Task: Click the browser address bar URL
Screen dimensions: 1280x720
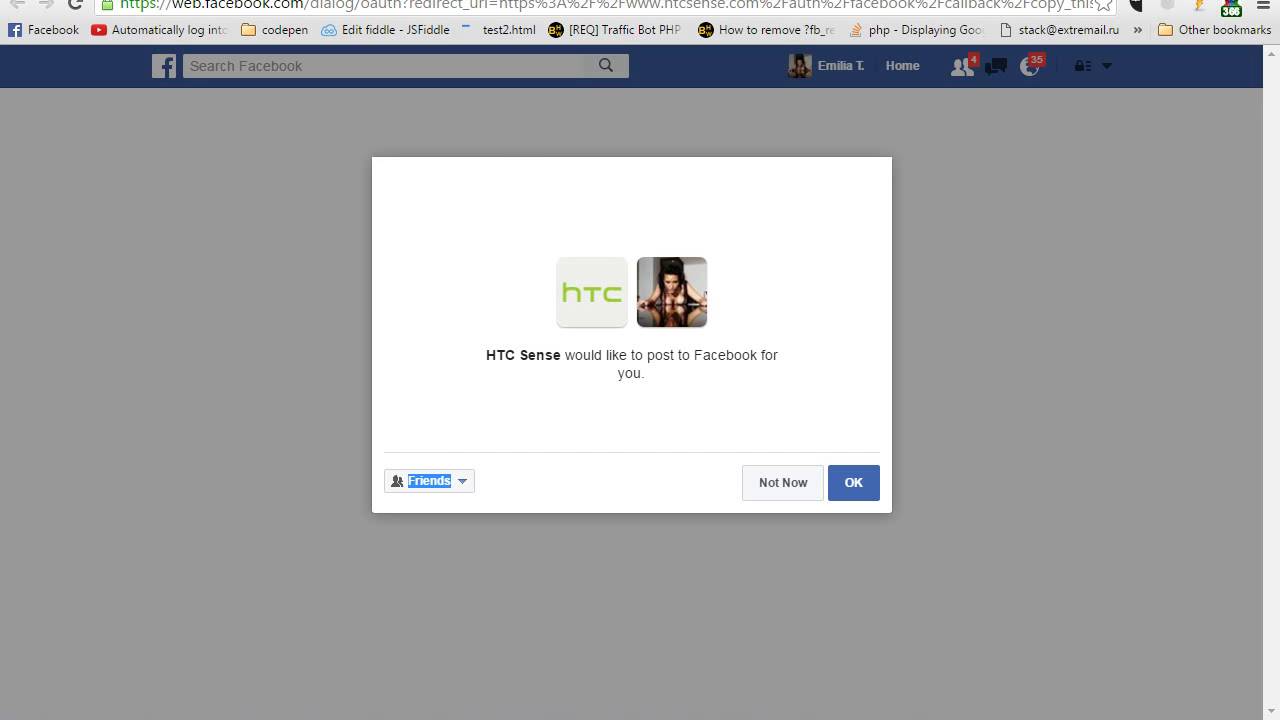Action: coord(605,4)
